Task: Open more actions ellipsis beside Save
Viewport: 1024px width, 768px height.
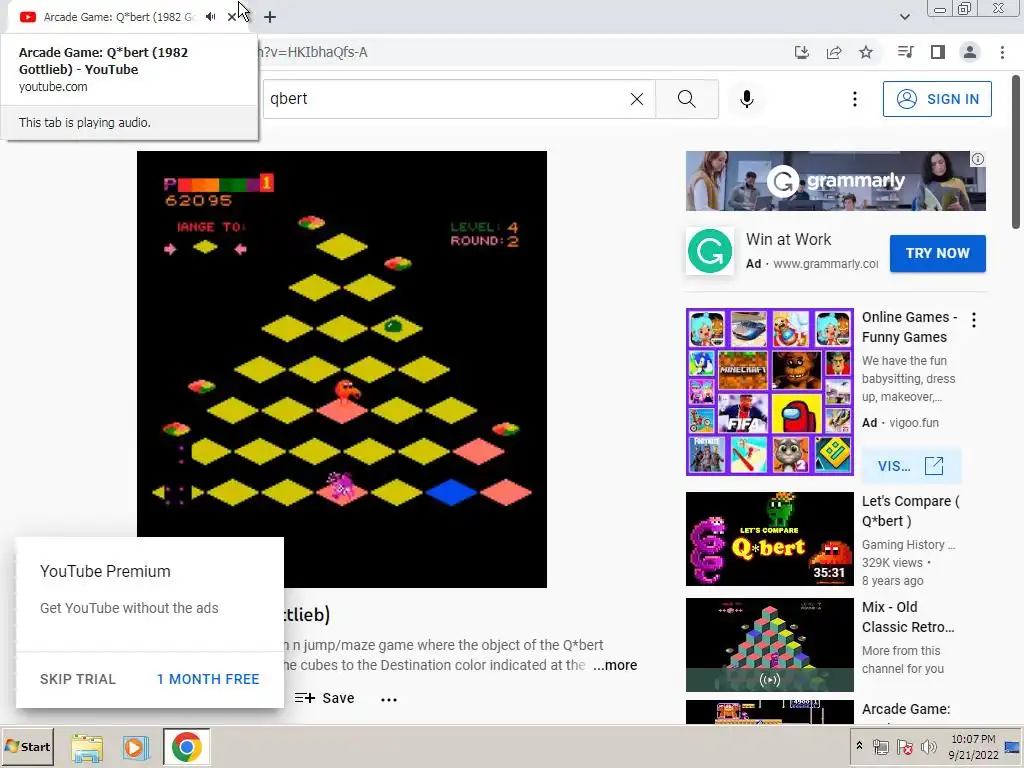Action: [x=389, y=699]
